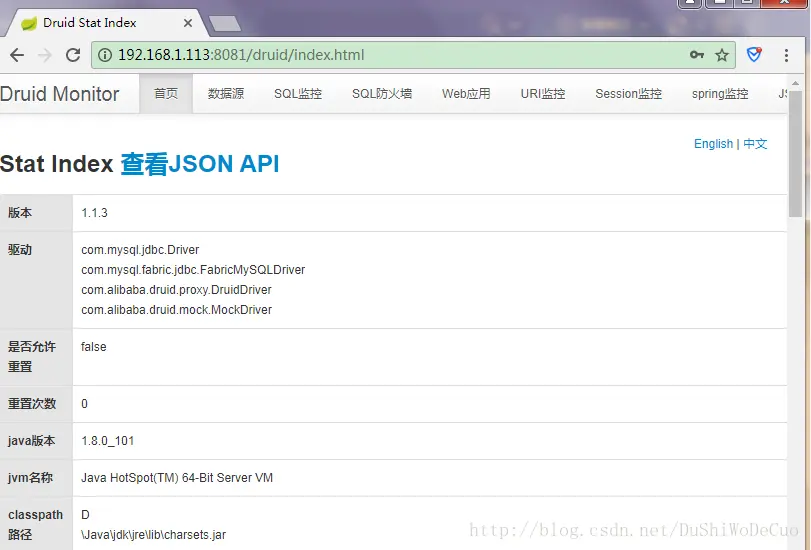This screenshot has width=811, height=550.
Task: Click the jvm名称 row label
Action: point(31,478)
